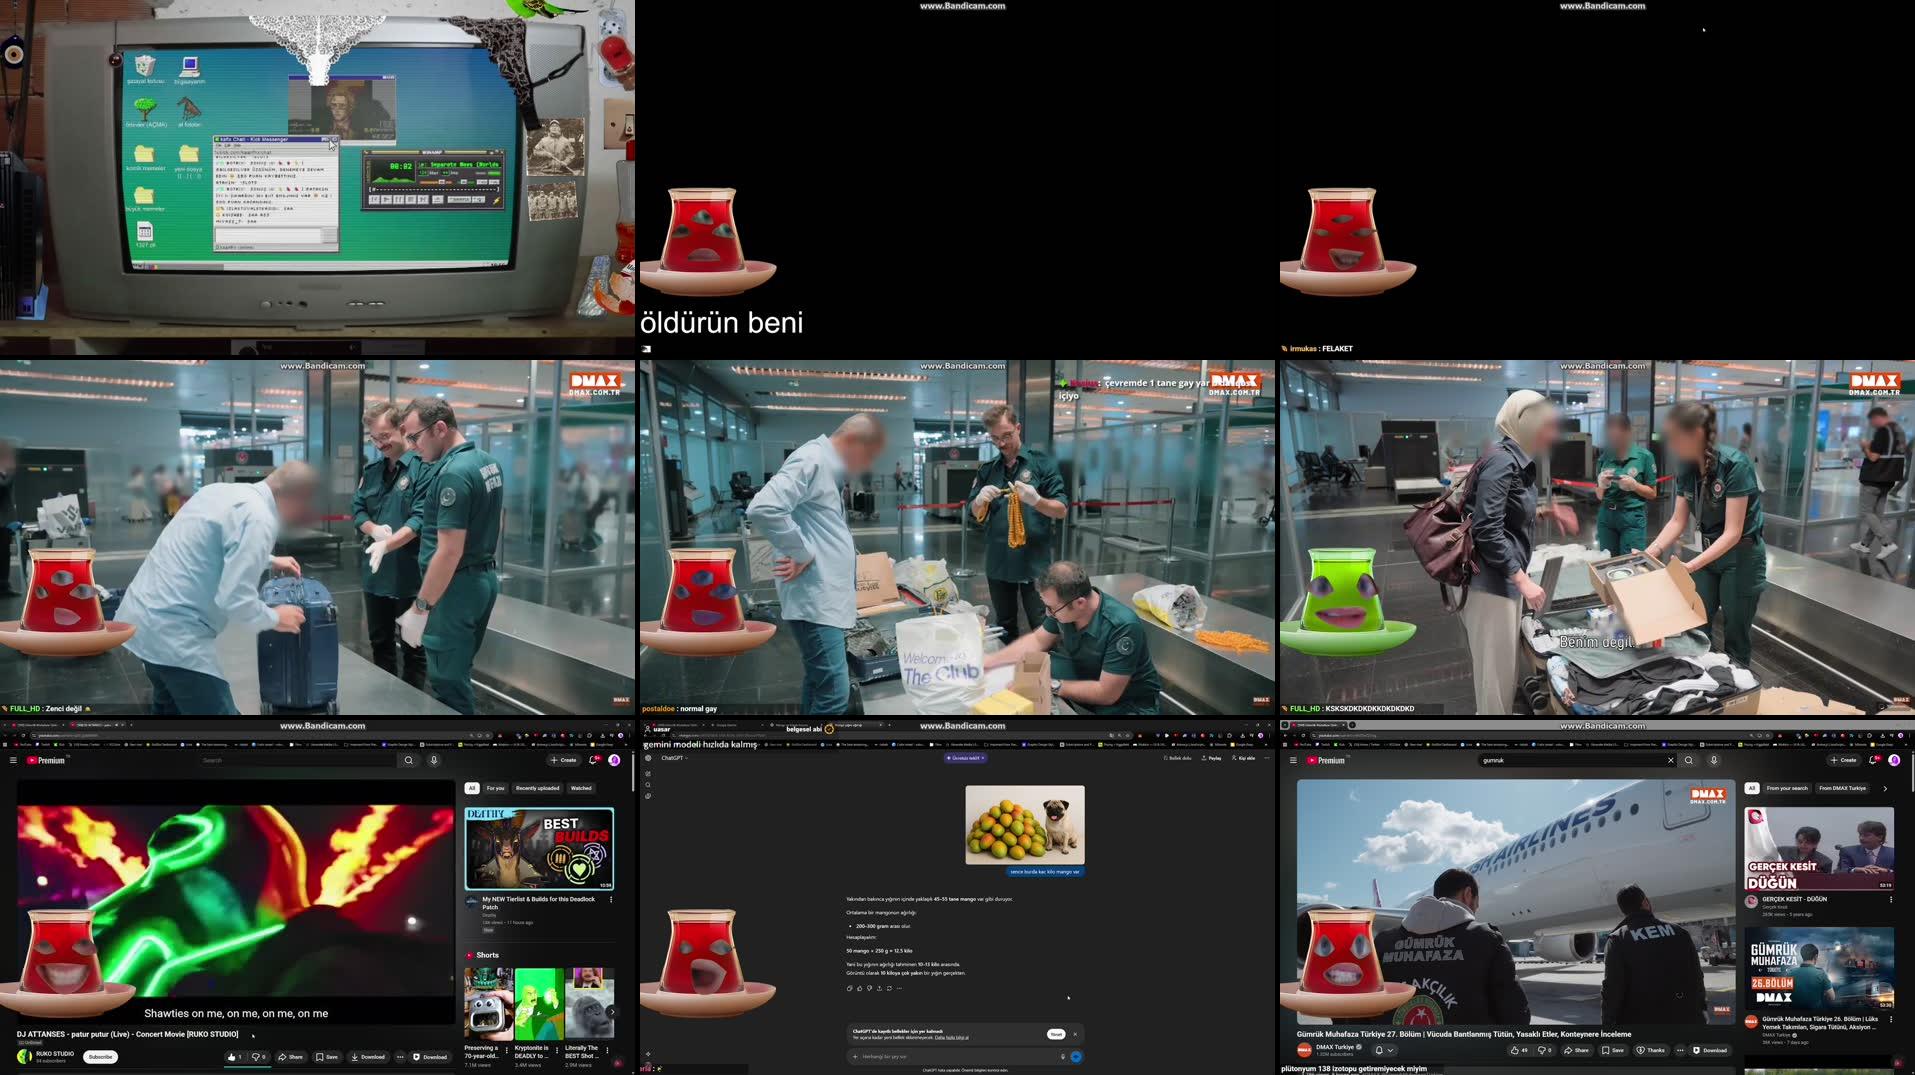Screen dimensions: 1915x1075
Task: Dislike the DJ ATTANSES concert video
Action: pos(257,1056)
